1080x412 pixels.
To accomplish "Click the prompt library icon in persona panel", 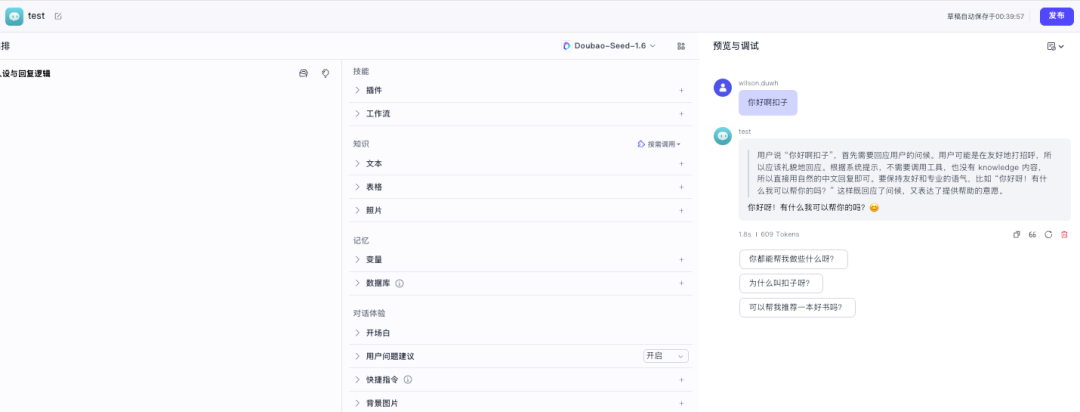I will coord(303,73).
